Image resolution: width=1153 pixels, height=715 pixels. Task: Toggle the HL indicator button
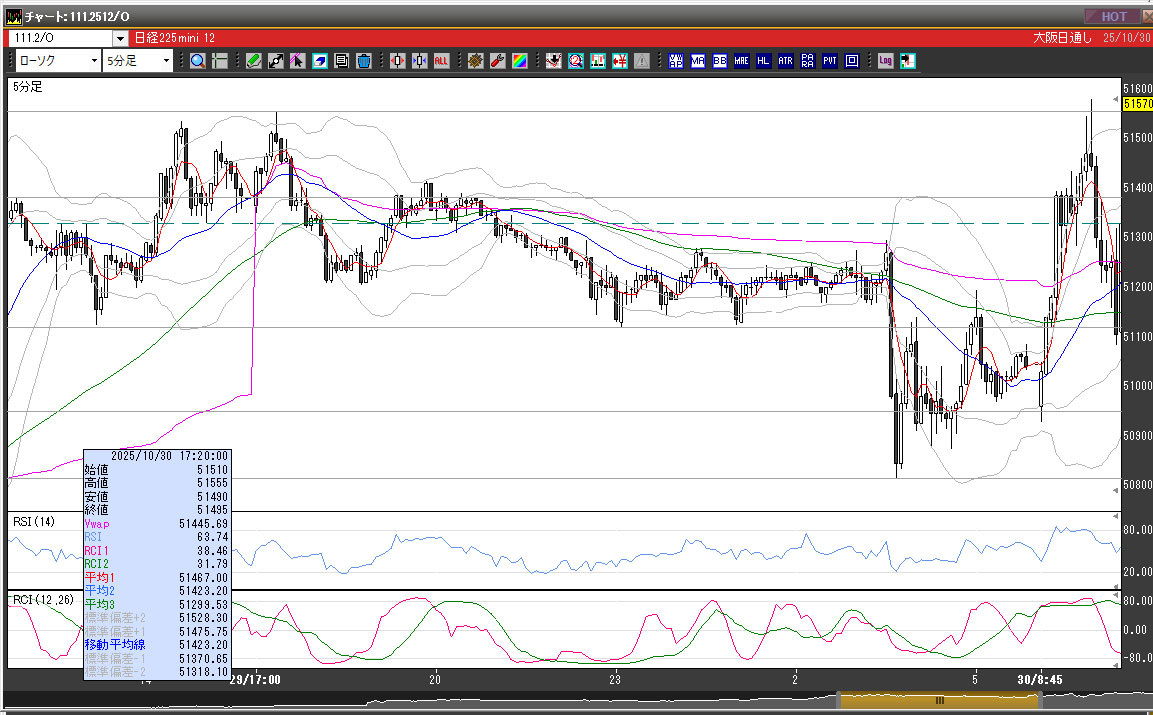tap(763, 61)
